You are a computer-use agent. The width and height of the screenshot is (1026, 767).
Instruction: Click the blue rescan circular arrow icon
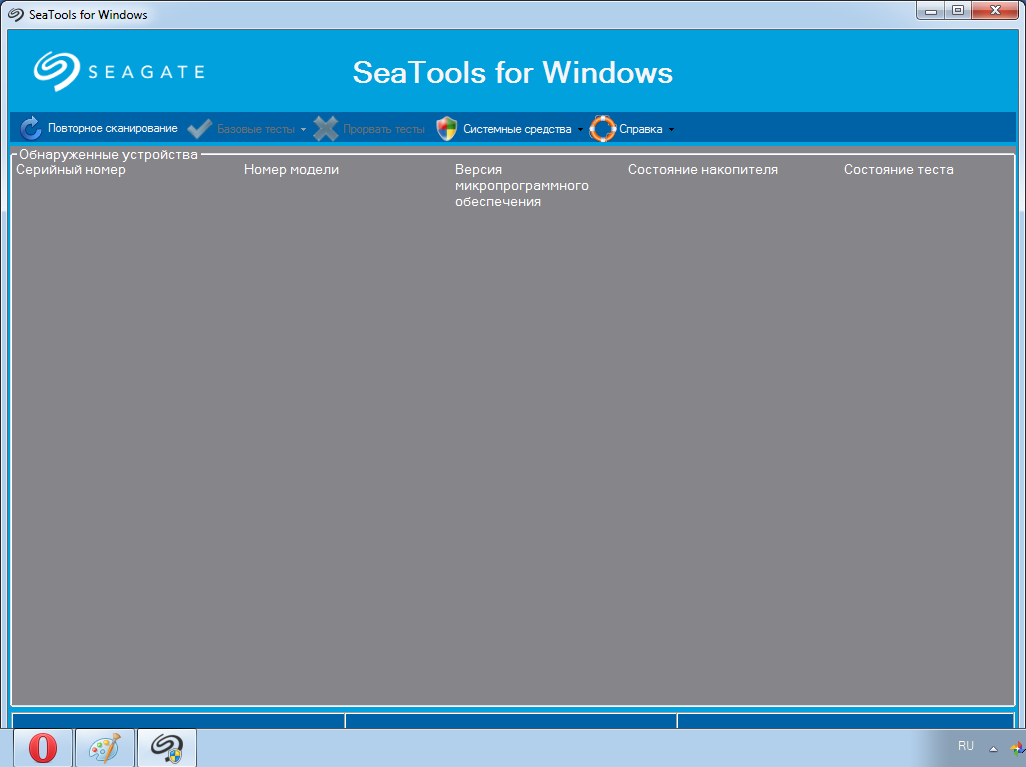pos(31,128)
